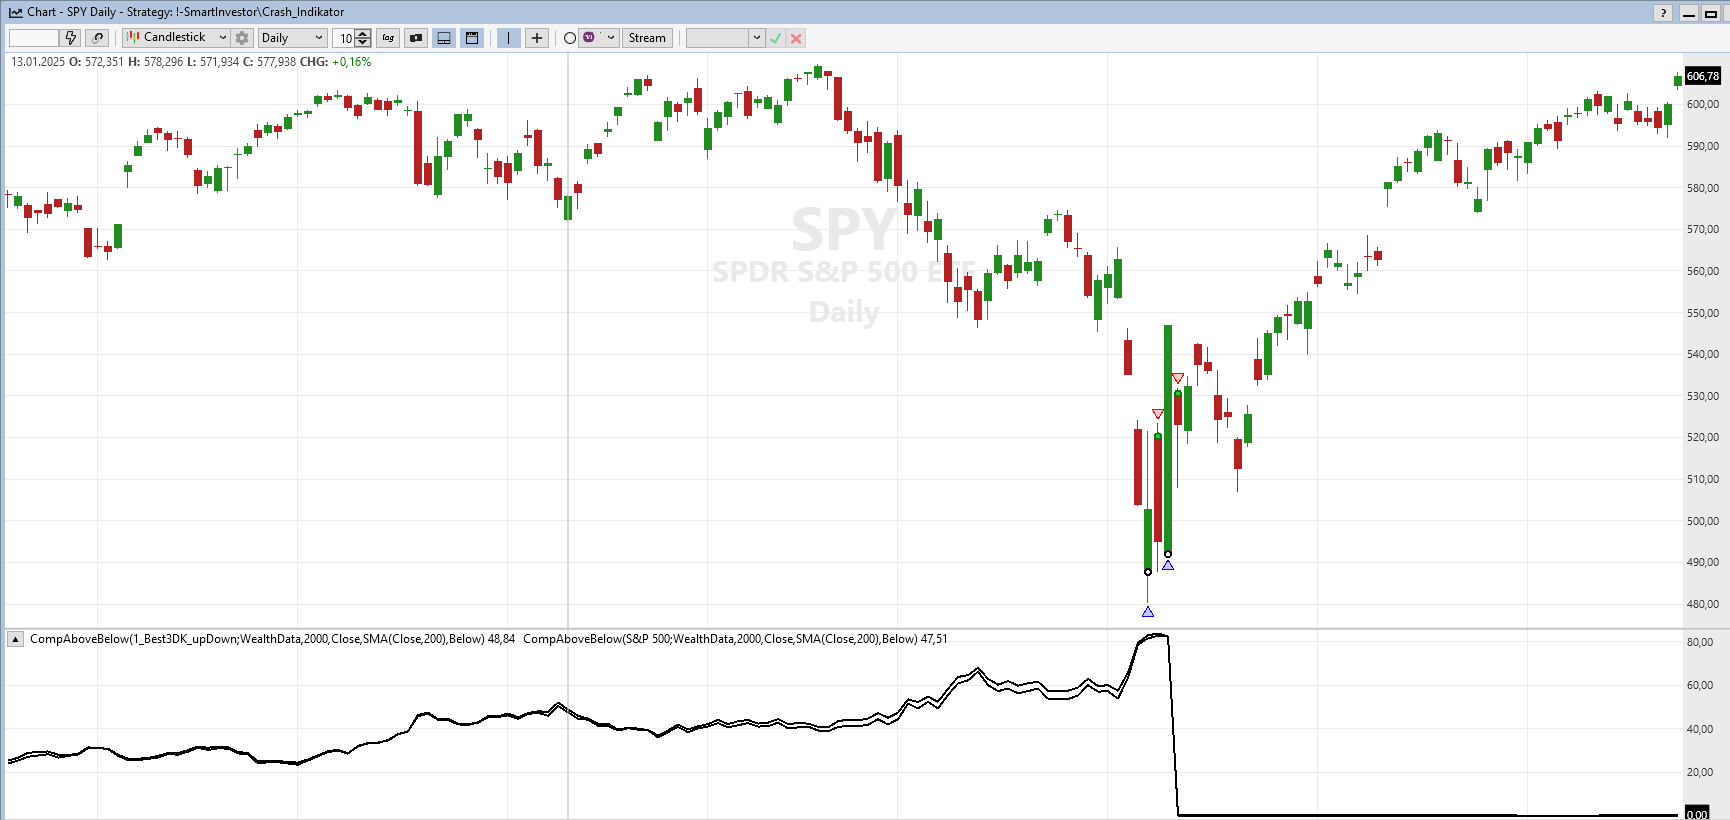This screenshot has width=1730, height=820.
Task: Click the purple round icon in toolbar
Action: click(x=589, y=37)
